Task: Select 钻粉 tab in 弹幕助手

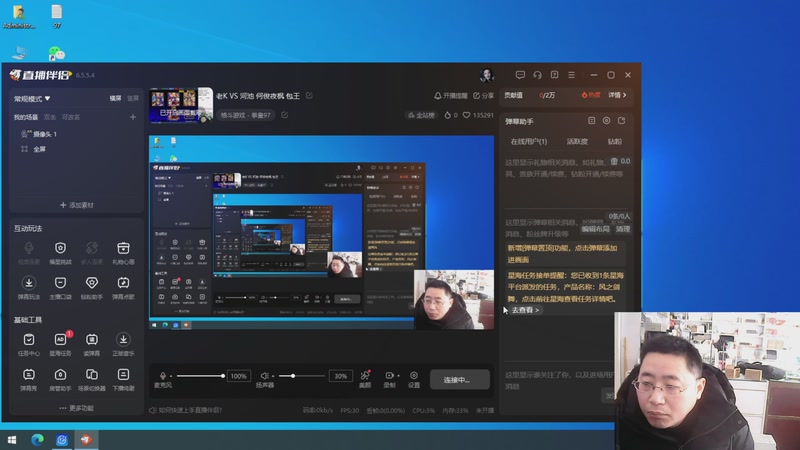Action: pos(615,141)
